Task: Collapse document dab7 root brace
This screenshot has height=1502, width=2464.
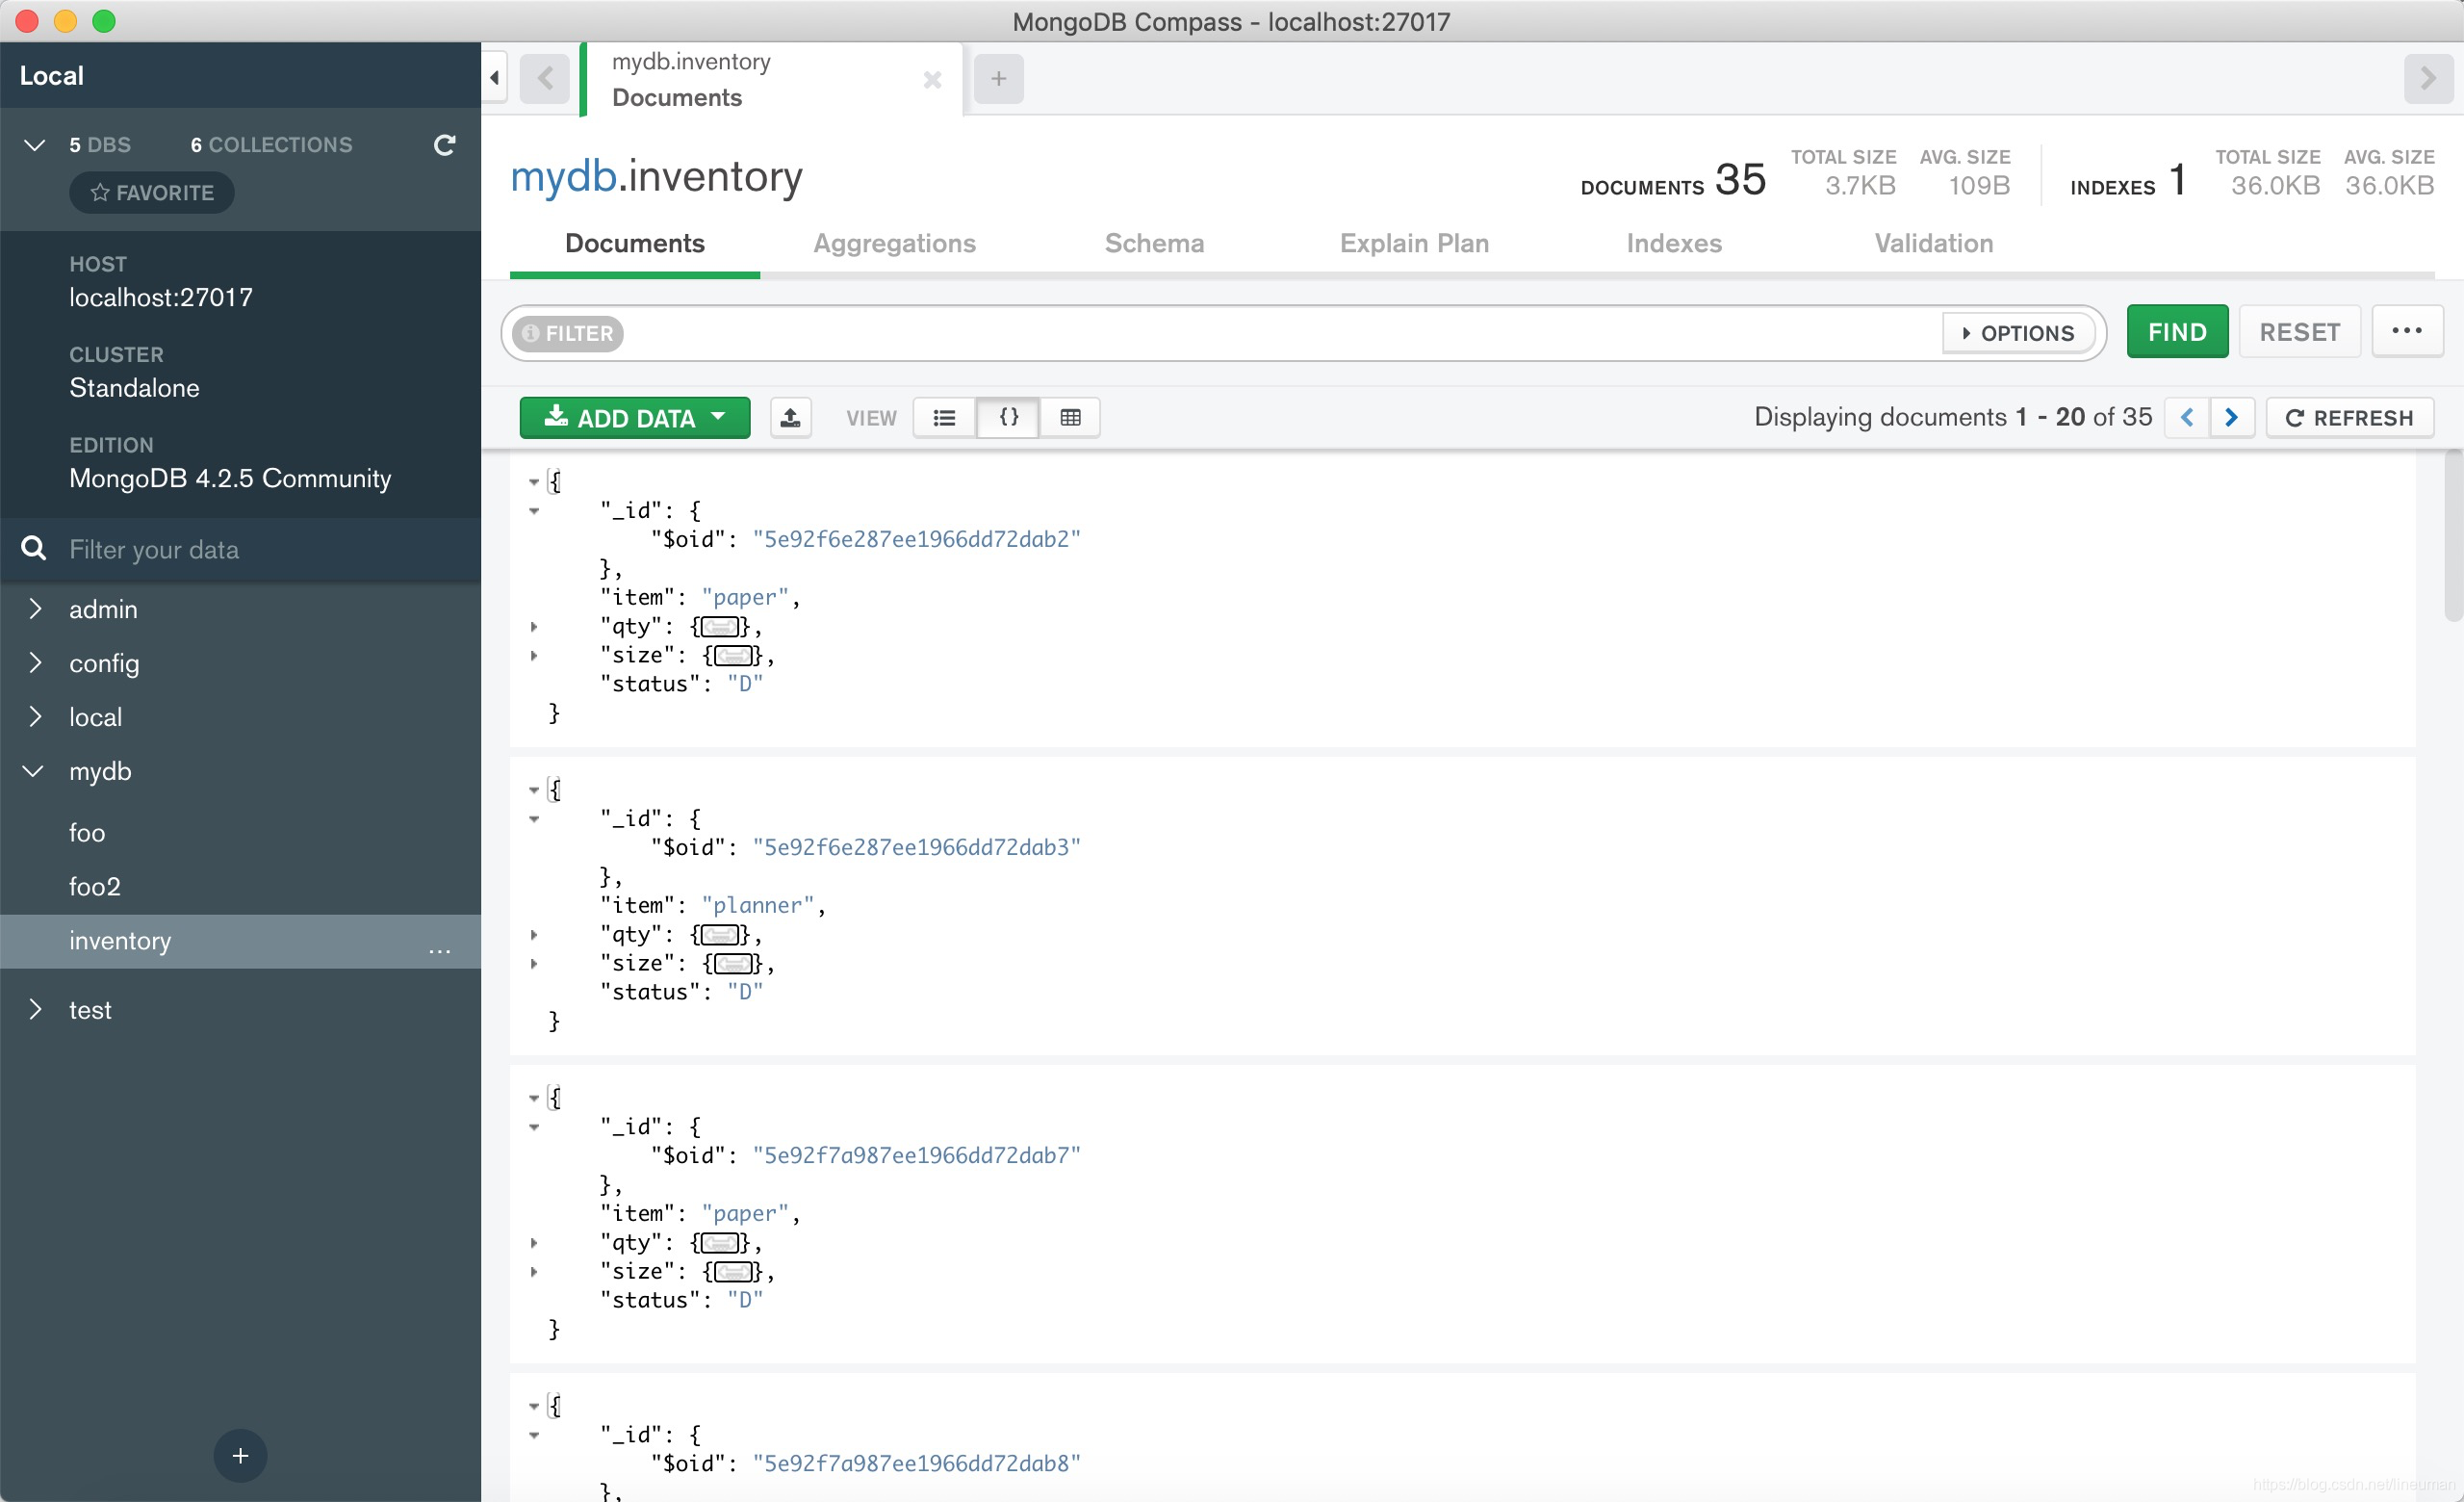Action: (x=534, y=1098)
